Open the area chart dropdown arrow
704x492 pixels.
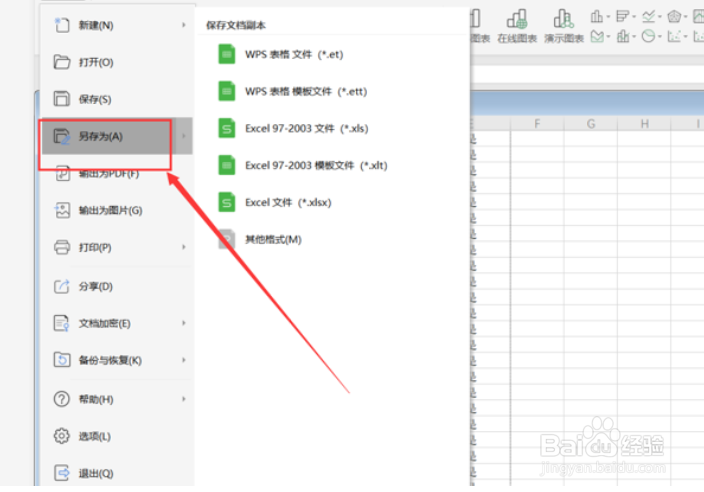point(608,37)
